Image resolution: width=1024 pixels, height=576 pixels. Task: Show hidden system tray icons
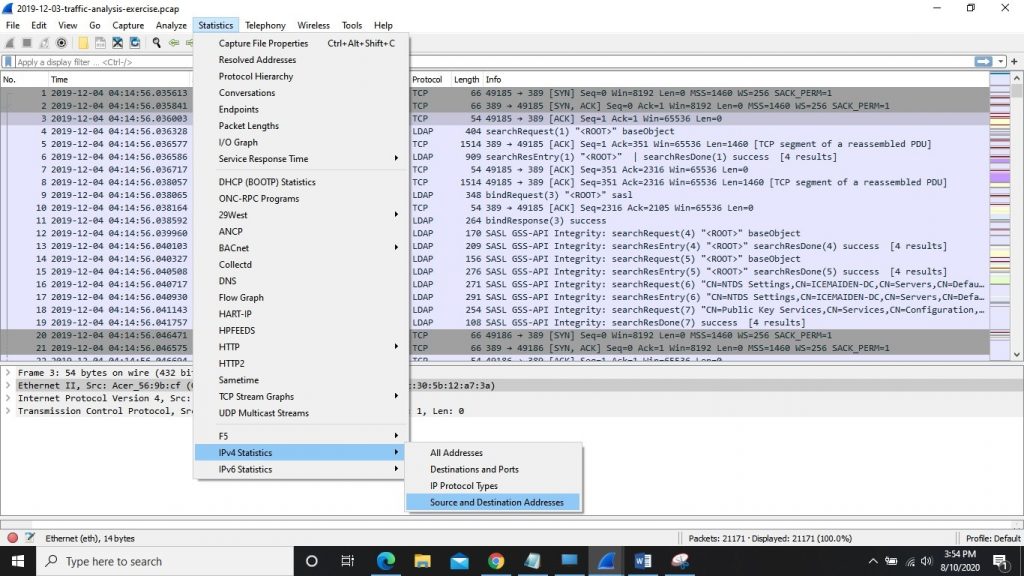(873, 561)
